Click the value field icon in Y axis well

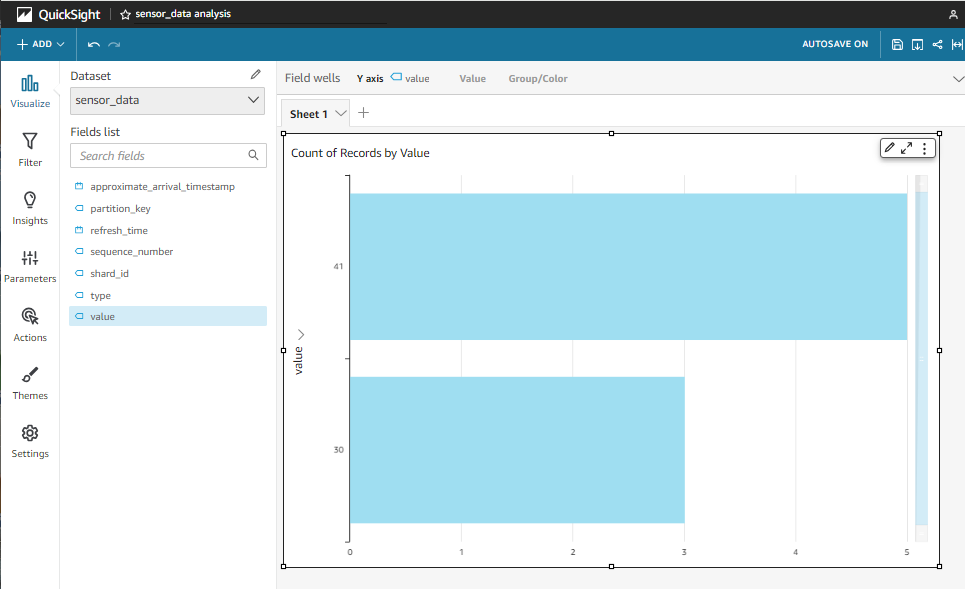tap(397, 78)
